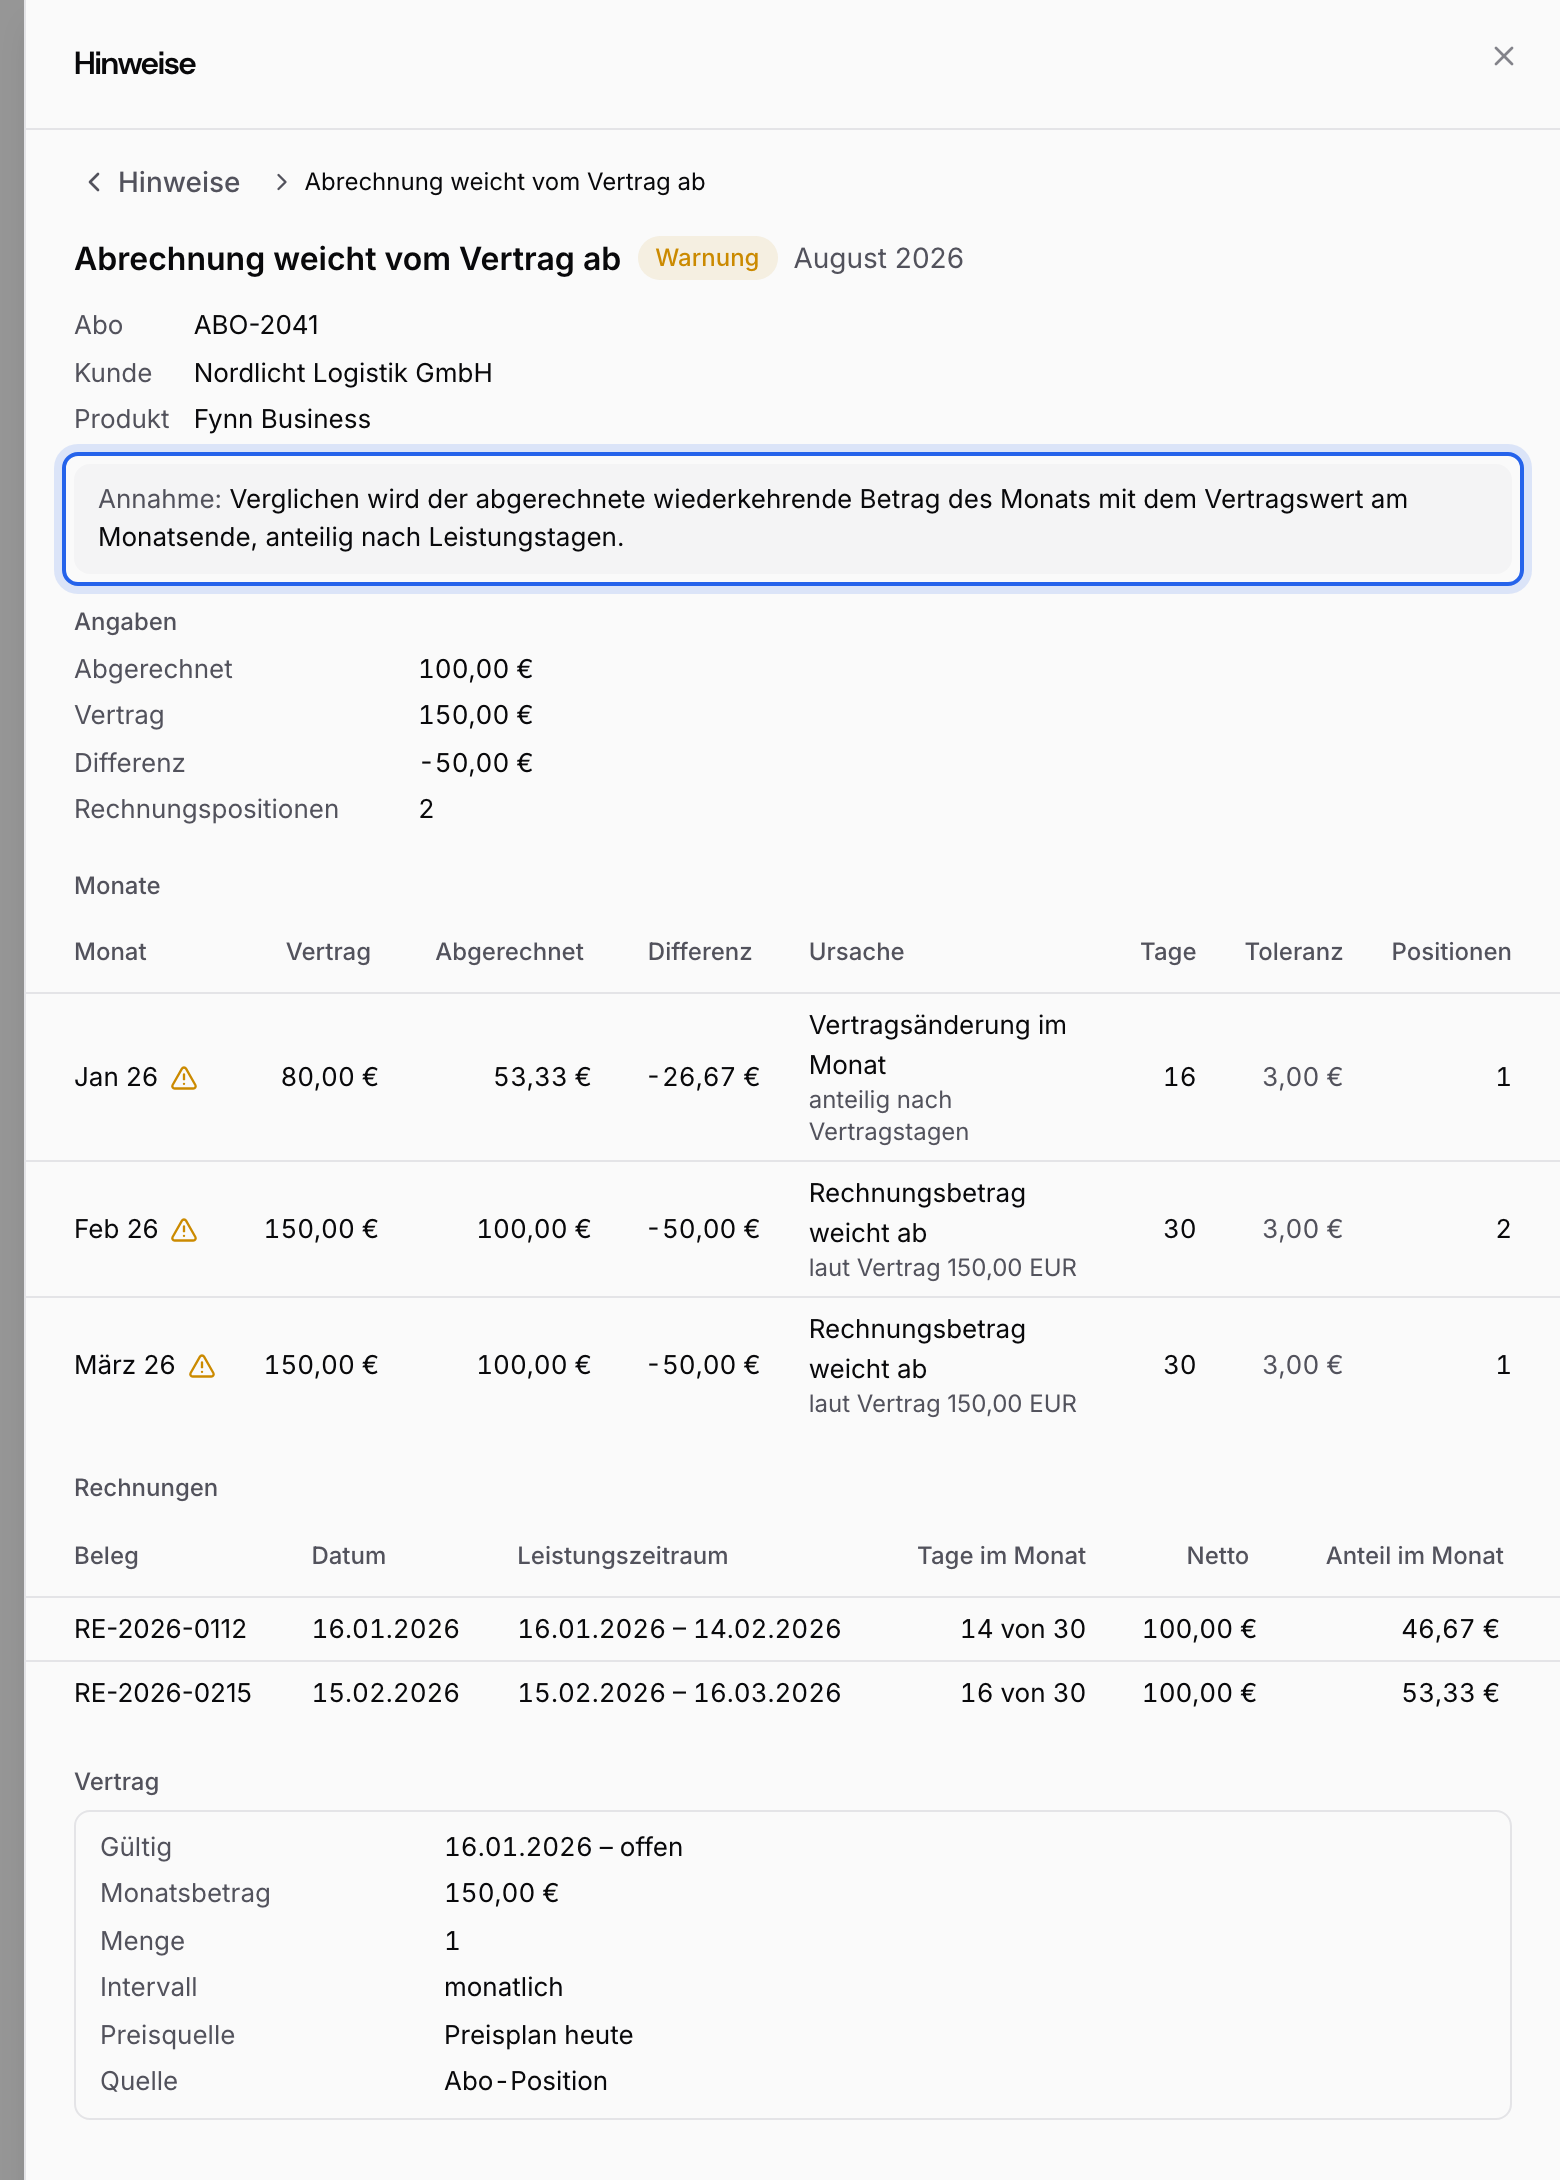Click validity value '16.01.2026 – offen'
This screenshot has width=1560, height=2180.
[x=564, y=1847]
